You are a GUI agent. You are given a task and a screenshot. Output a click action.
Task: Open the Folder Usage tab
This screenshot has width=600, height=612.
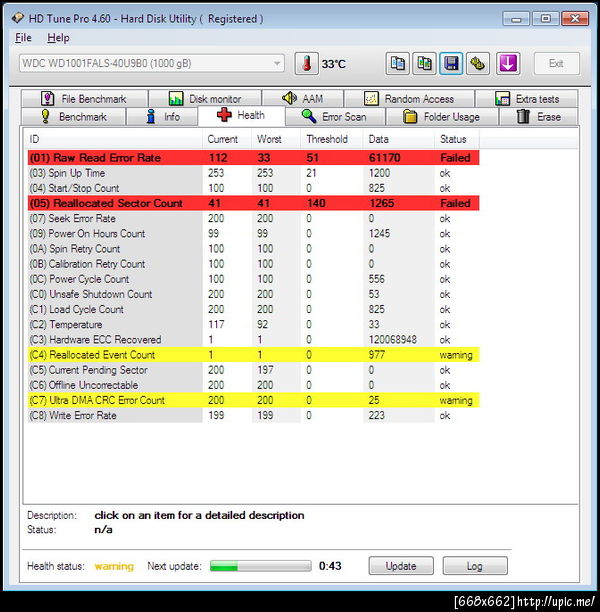coord(442,117)
